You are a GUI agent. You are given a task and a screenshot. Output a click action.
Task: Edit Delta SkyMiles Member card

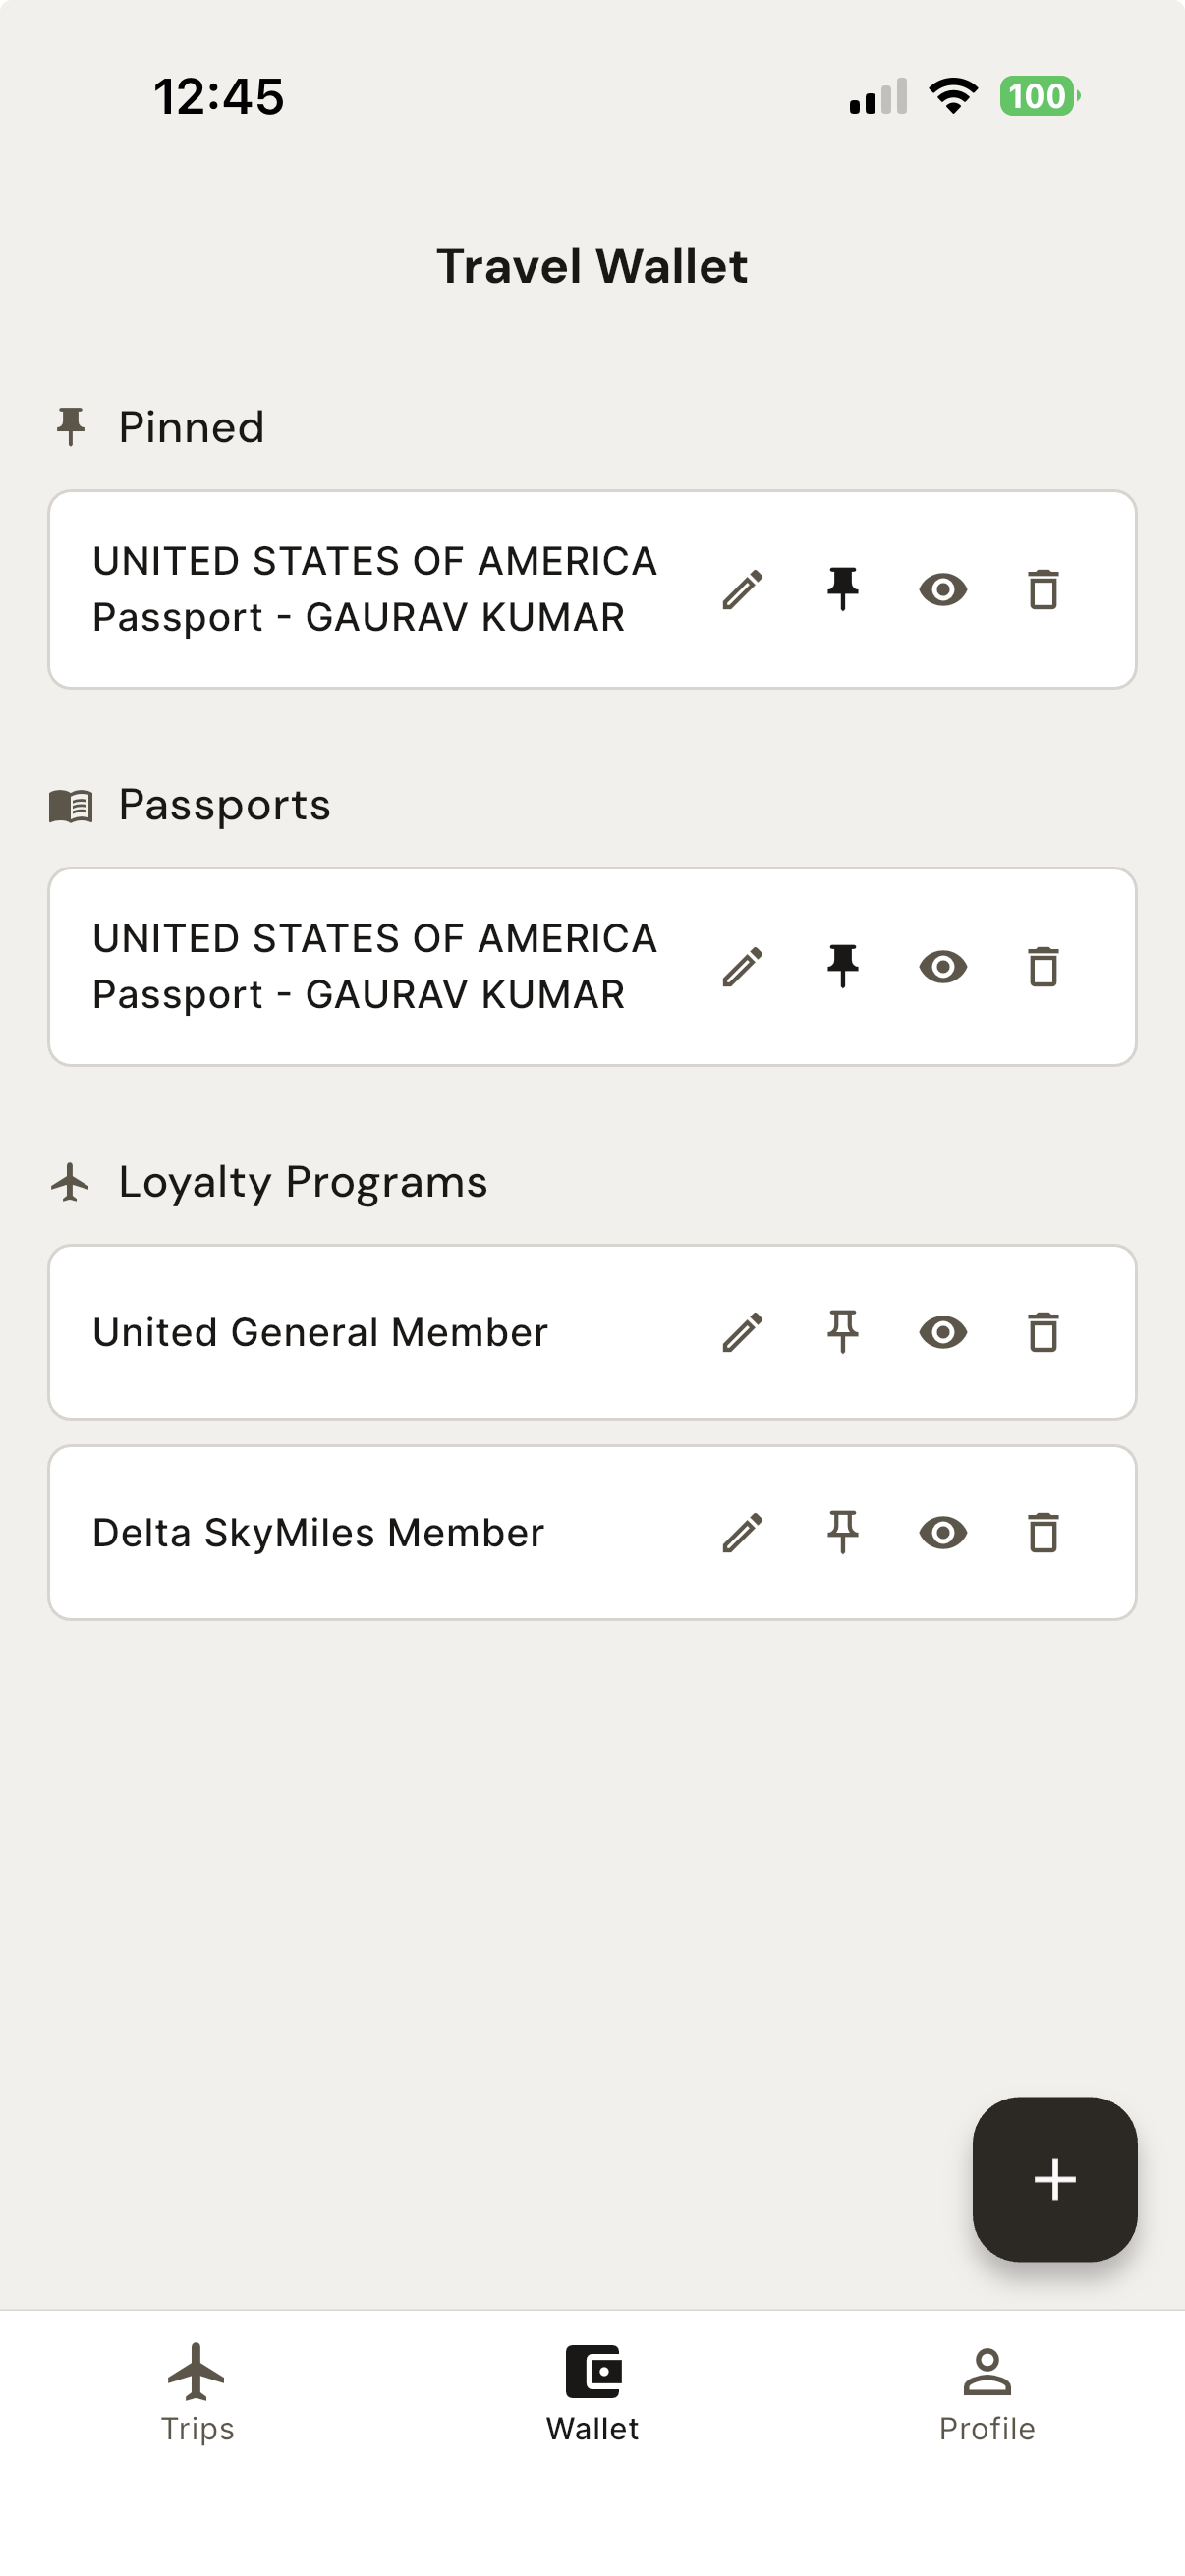click(x=743, y=1532)
